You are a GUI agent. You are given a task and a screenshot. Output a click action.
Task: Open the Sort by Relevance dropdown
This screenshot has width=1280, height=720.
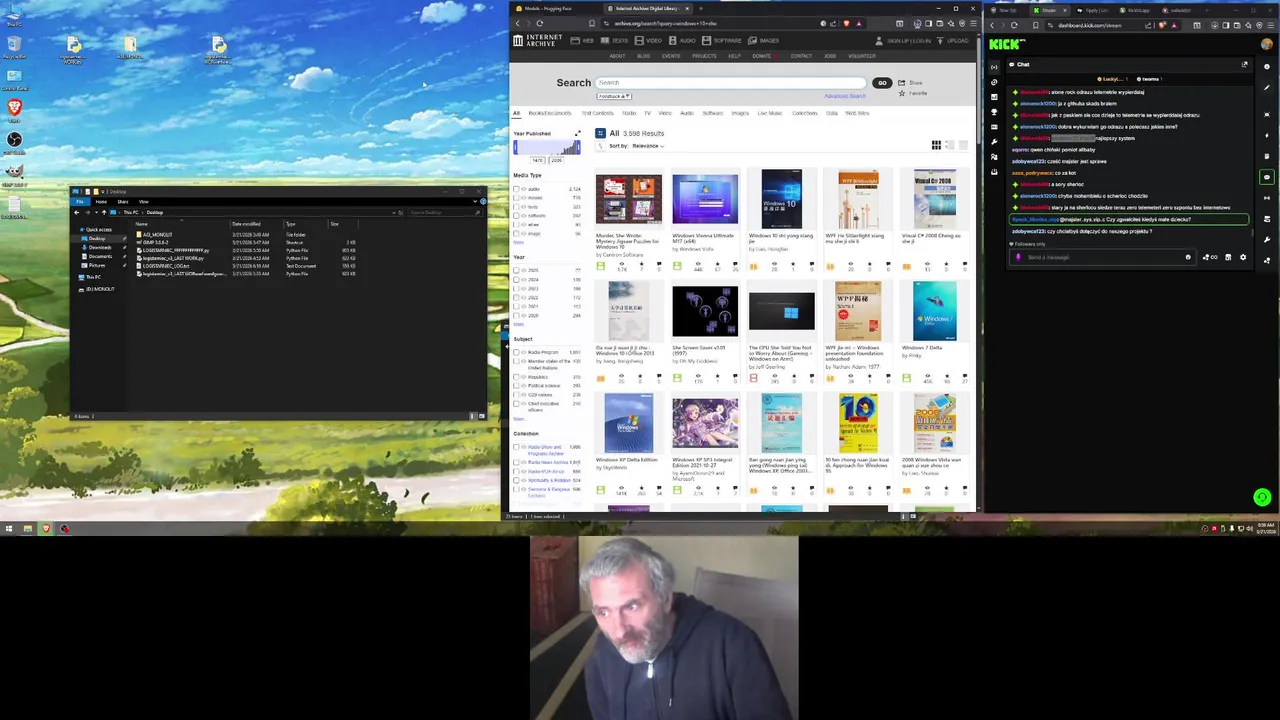point(647,146)
